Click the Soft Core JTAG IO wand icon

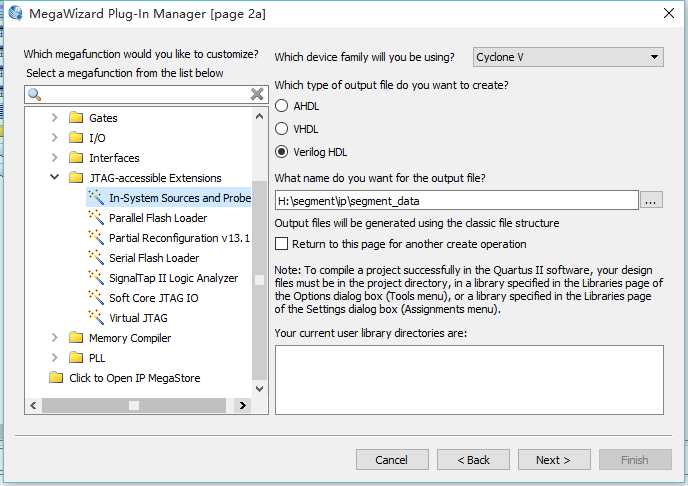point(96,297)
